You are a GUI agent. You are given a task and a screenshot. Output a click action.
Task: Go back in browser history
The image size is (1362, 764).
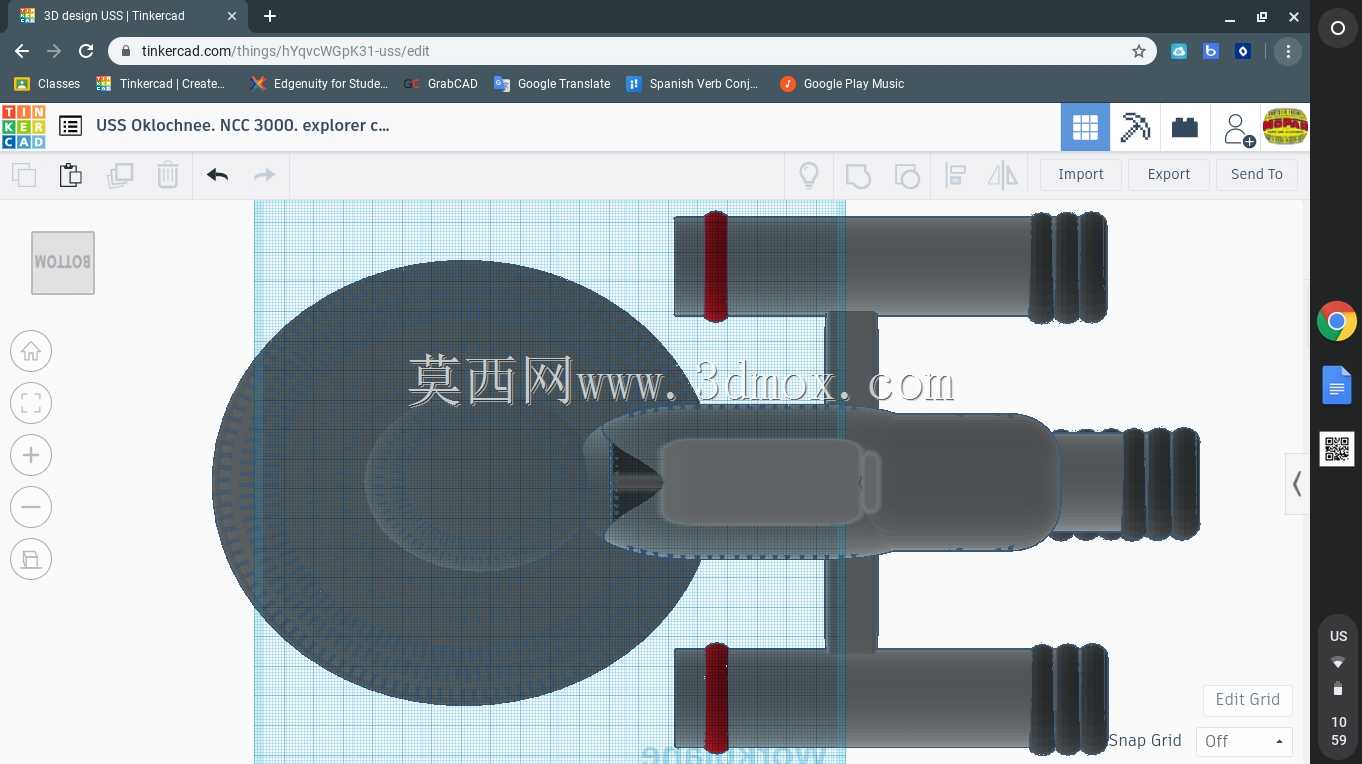22,51
